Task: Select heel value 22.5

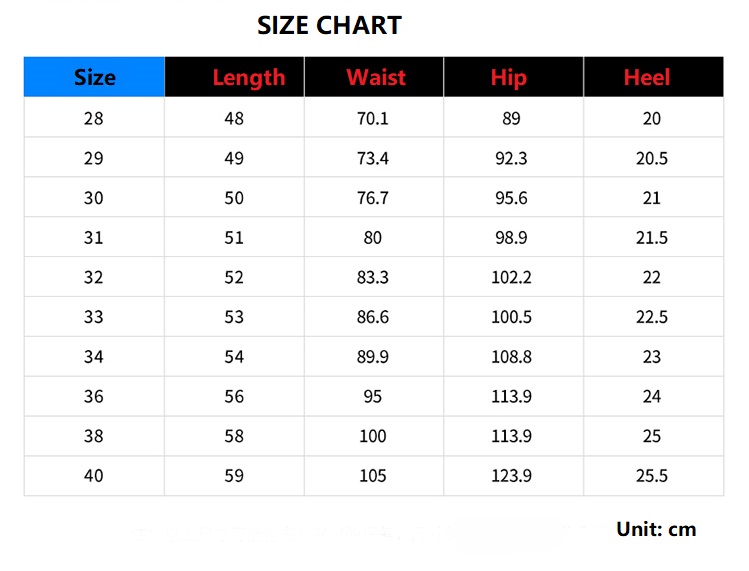Action: [652, 317]
